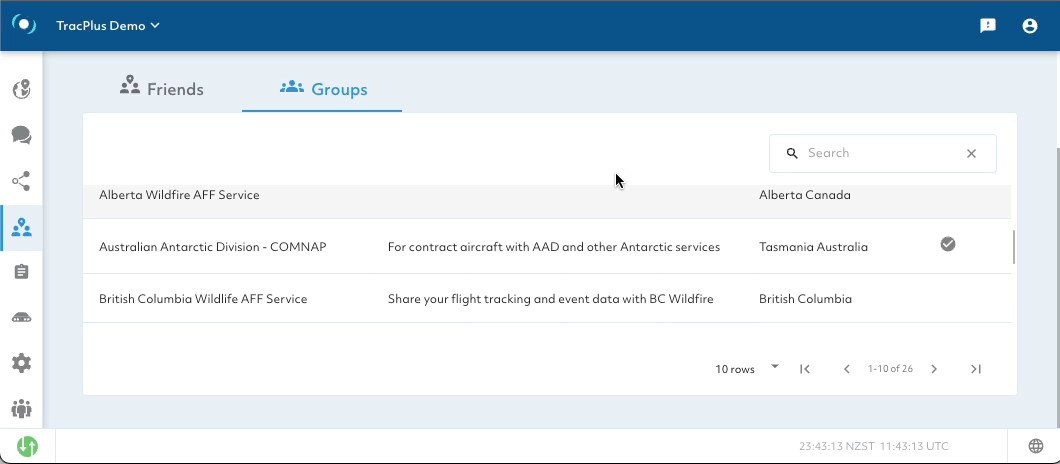The image size is (1060, 464).
Task: Click the feedback icon in the top bar
Action: [x=988, y=26]
